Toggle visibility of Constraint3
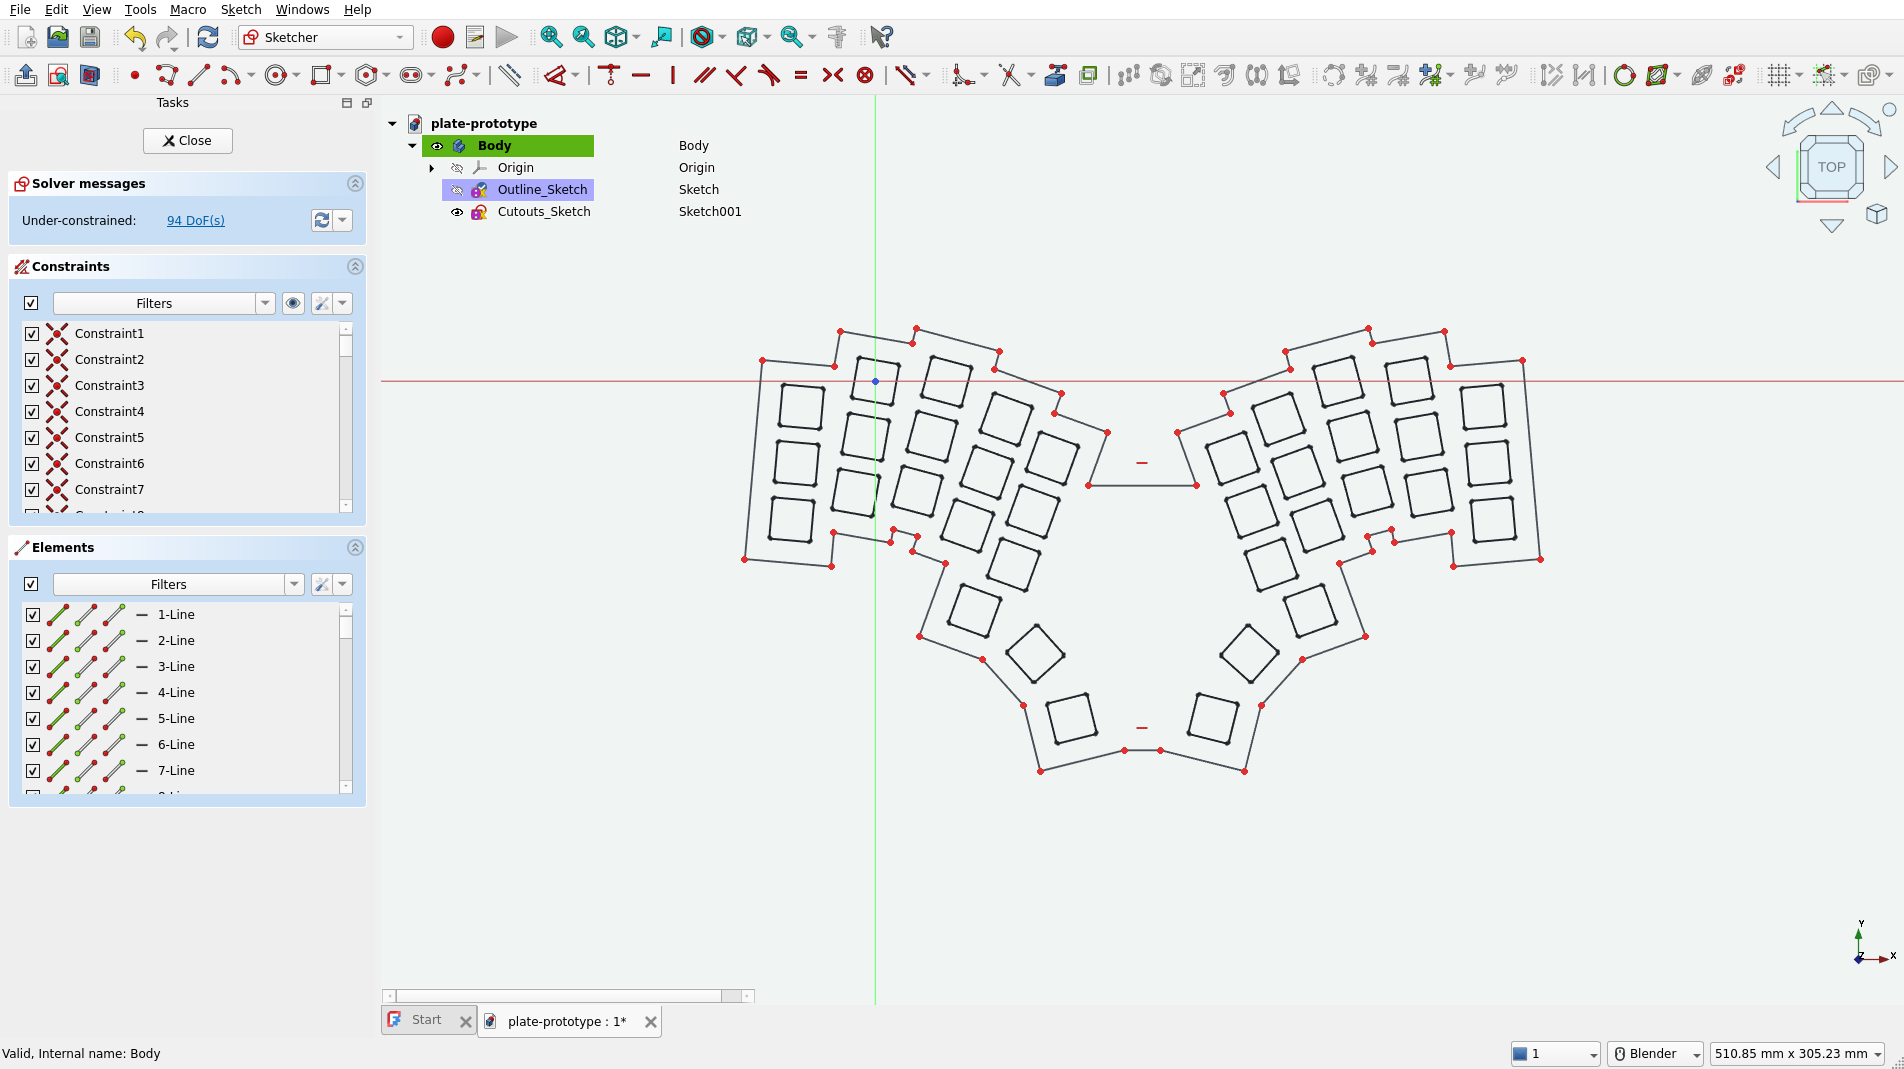 (x=32, y=386)
